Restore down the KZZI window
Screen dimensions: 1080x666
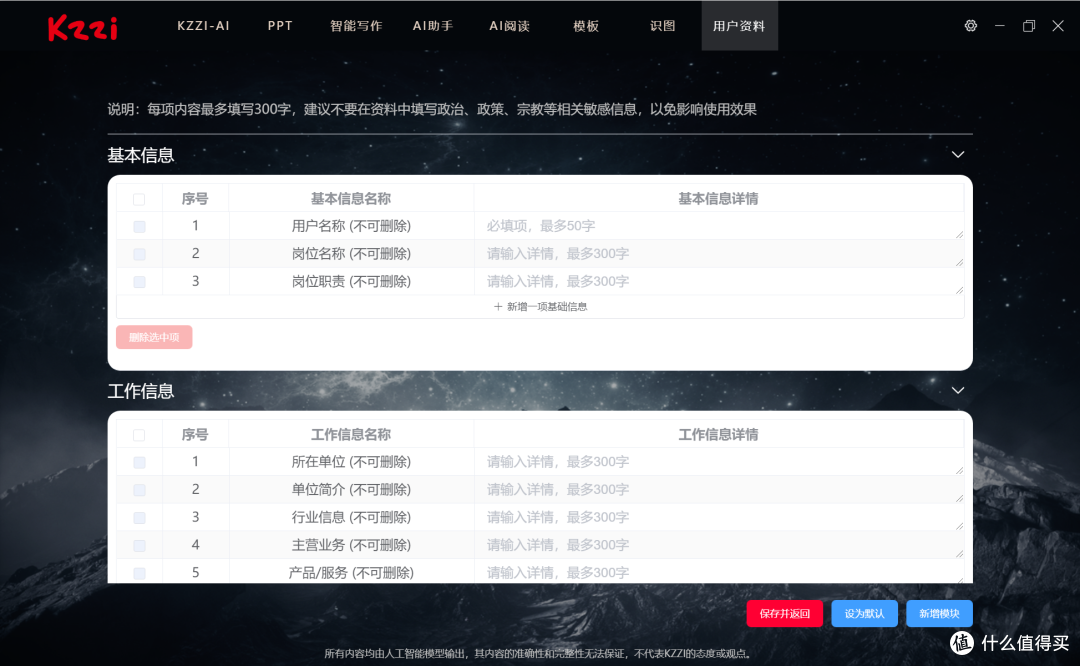(x=1028, y=25)
